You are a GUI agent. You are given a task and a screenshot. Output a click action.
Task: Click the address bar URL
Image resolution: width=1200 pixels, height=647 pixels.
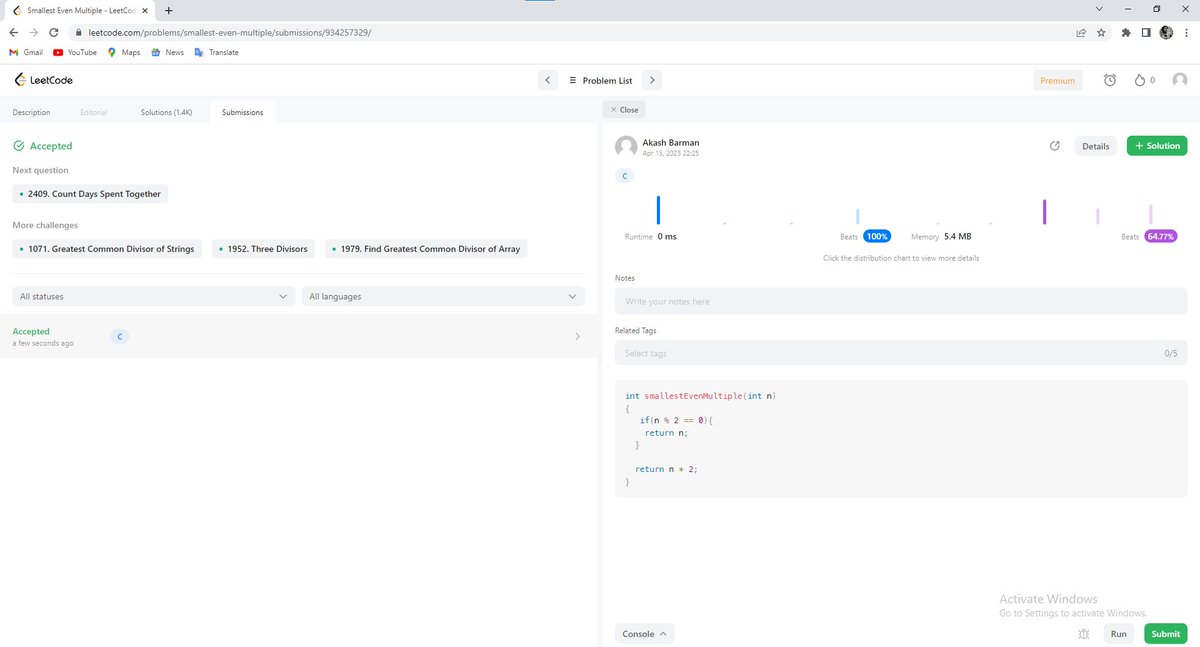tap(228, 32)
